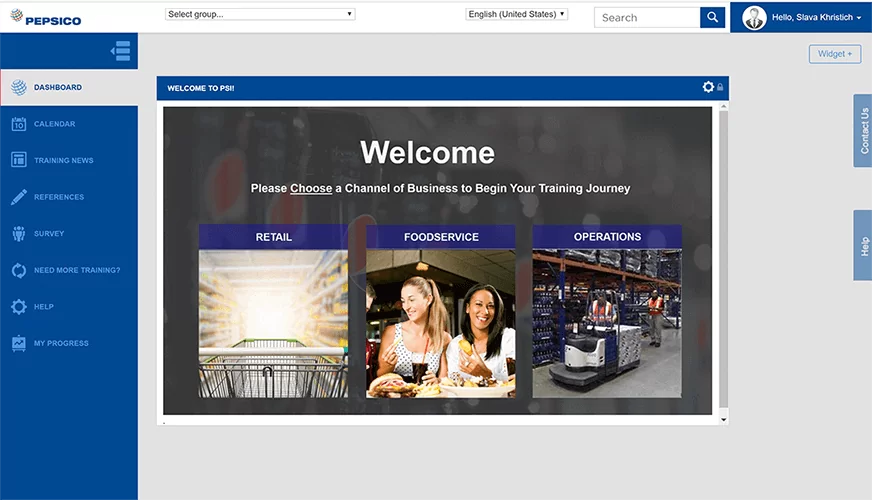Open the Training News menu item
Screen dimensions: 872x500
coord(69,160)
